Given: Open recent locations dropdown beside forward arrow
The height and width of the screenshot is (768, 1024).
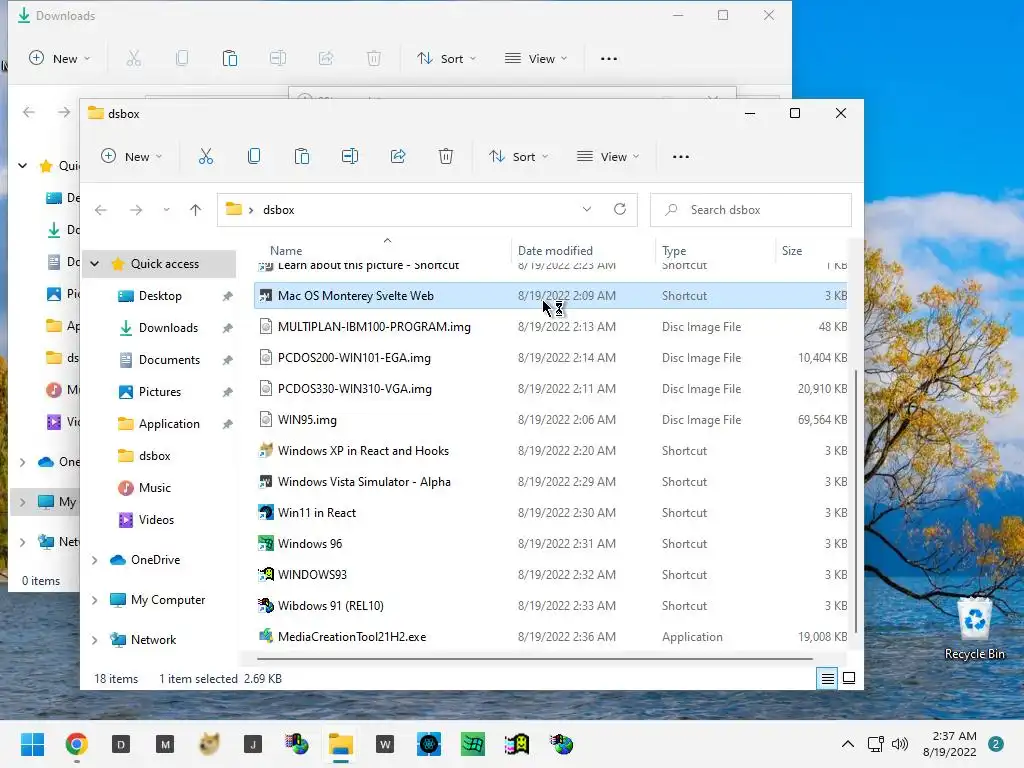Looking at the screenshot, I should pos(167,210).
